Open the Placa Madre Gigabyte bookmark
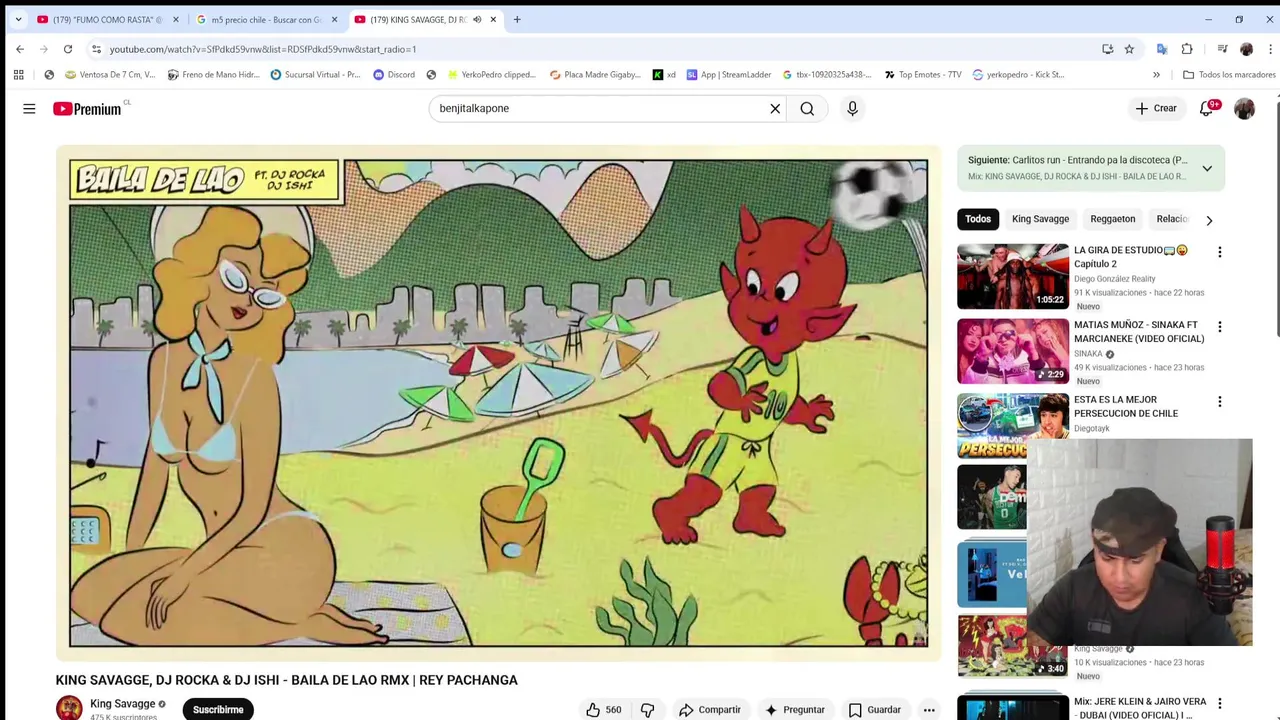This screenshot has height=720, width=1280. (596, 75)
